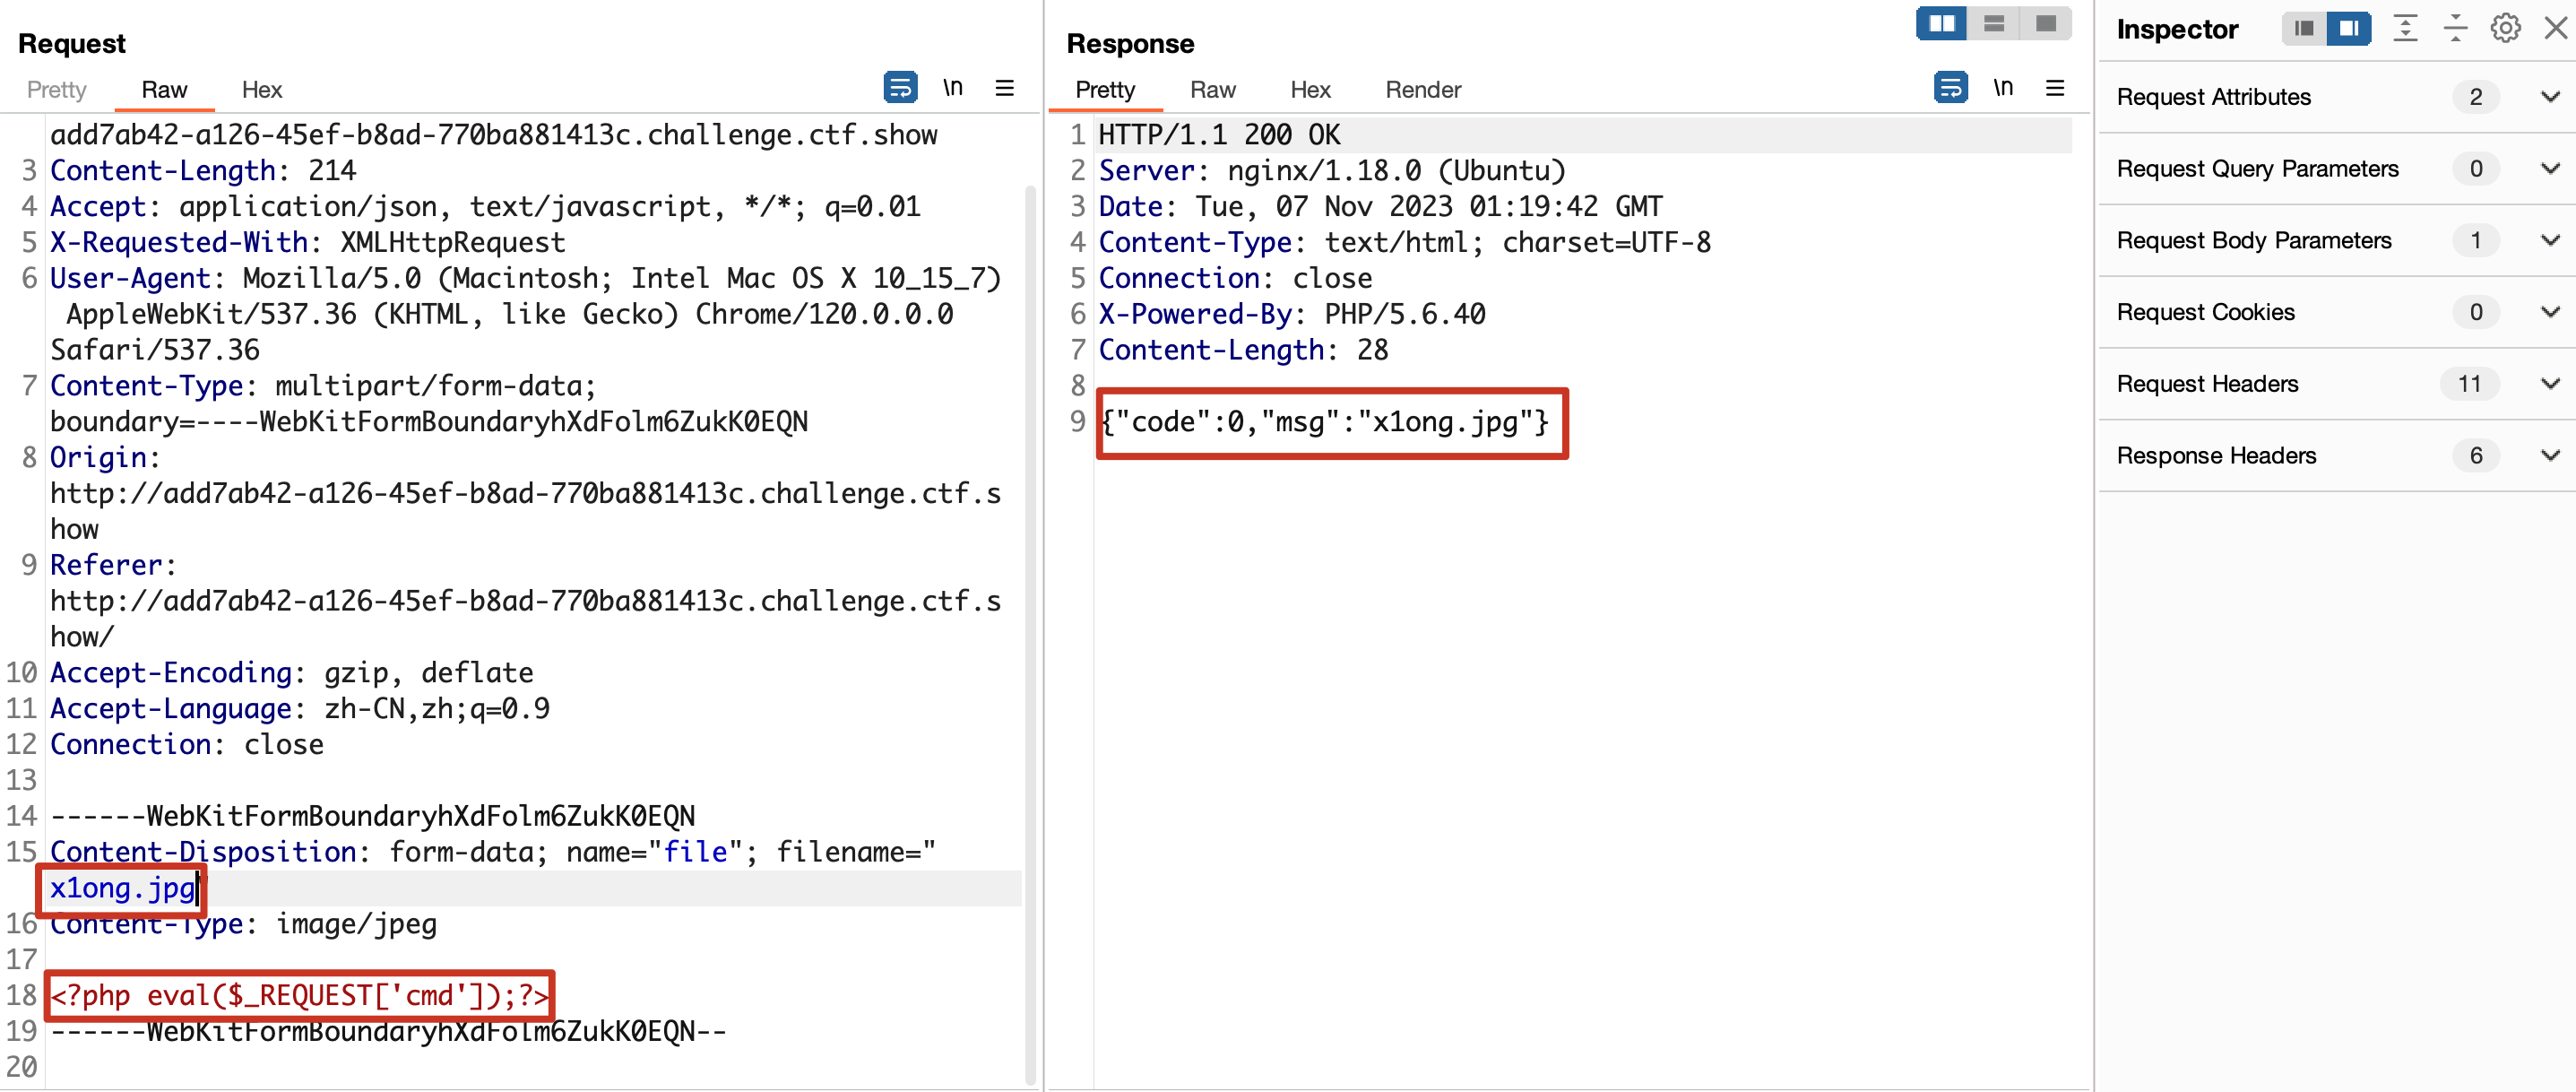Viewport: 2576px width, 1092px height.
Task: Select the side-by-side layout view
Action: pos(1941,23)
